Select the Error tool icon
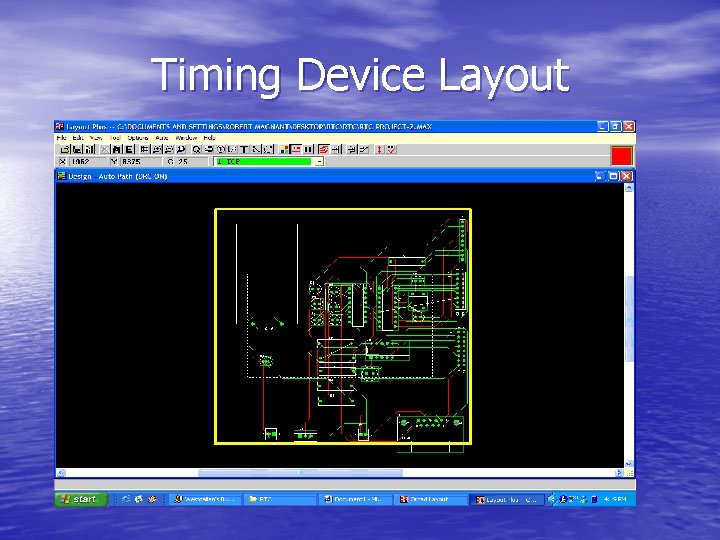Viewport: 720px width, 540px height. tap(268, 149)
